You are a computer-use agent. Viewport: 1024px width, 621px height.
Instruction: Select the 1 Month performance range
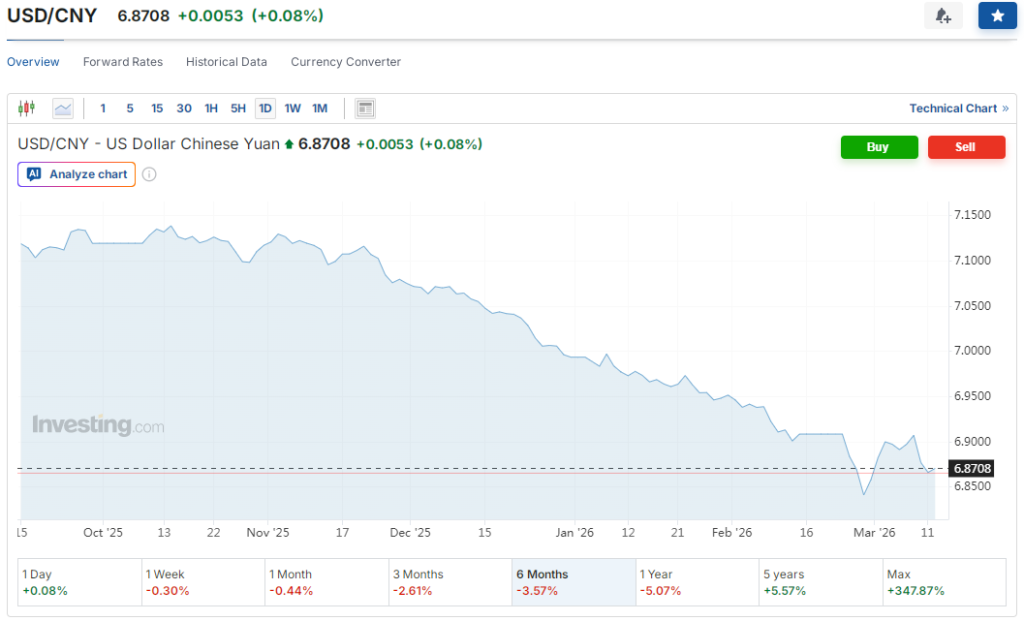pyautogui.click(x=327, y=582)
